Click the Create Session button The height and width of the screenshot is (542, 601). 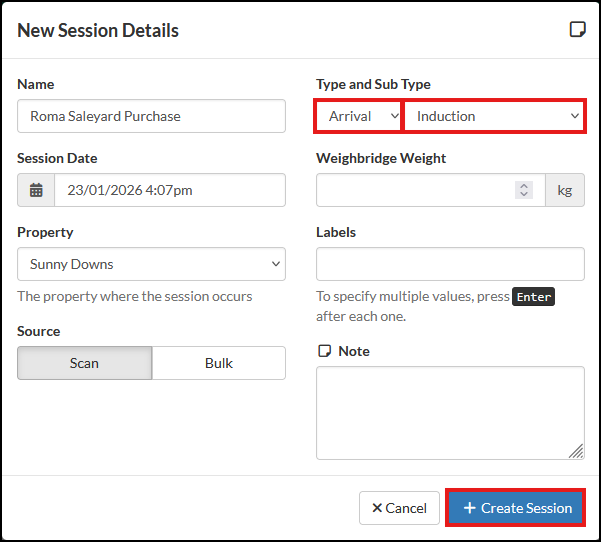click(x=516, y=508)
